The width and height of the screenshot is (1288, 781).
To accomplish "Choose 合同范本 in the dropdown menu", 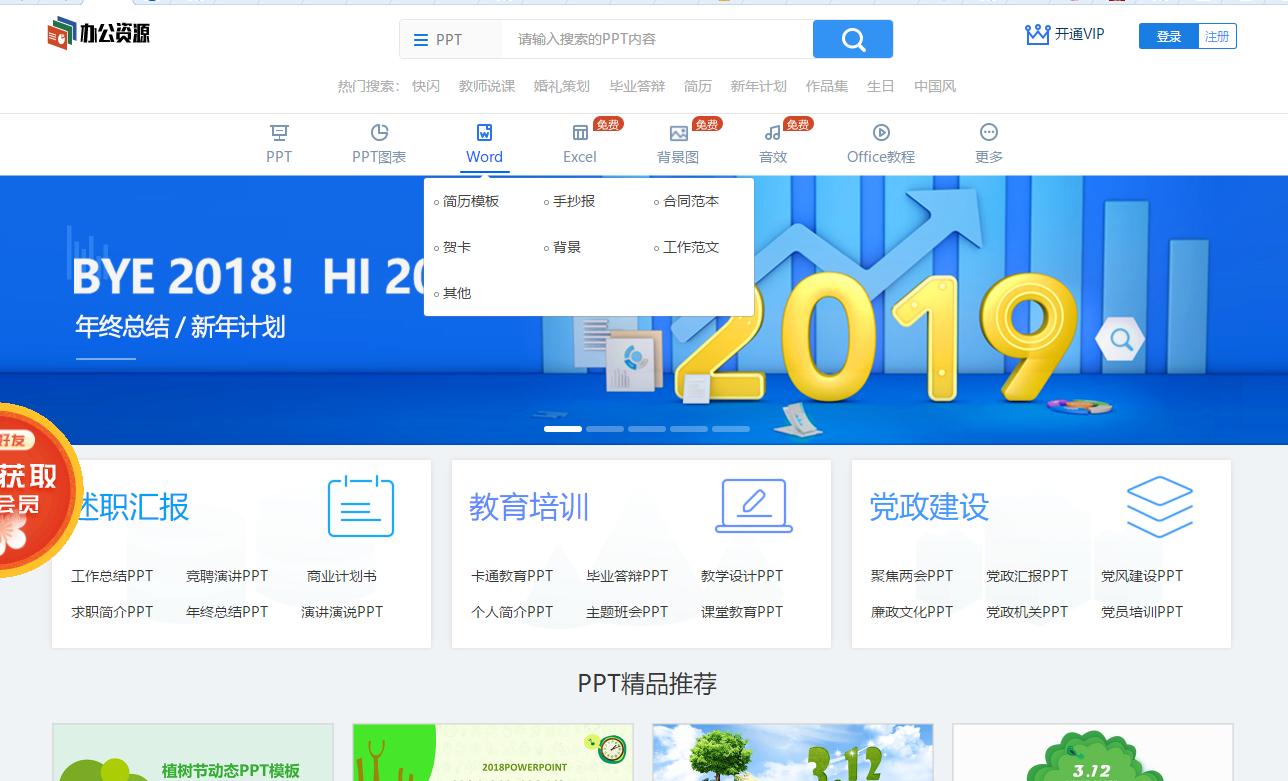I will point(692,200).
